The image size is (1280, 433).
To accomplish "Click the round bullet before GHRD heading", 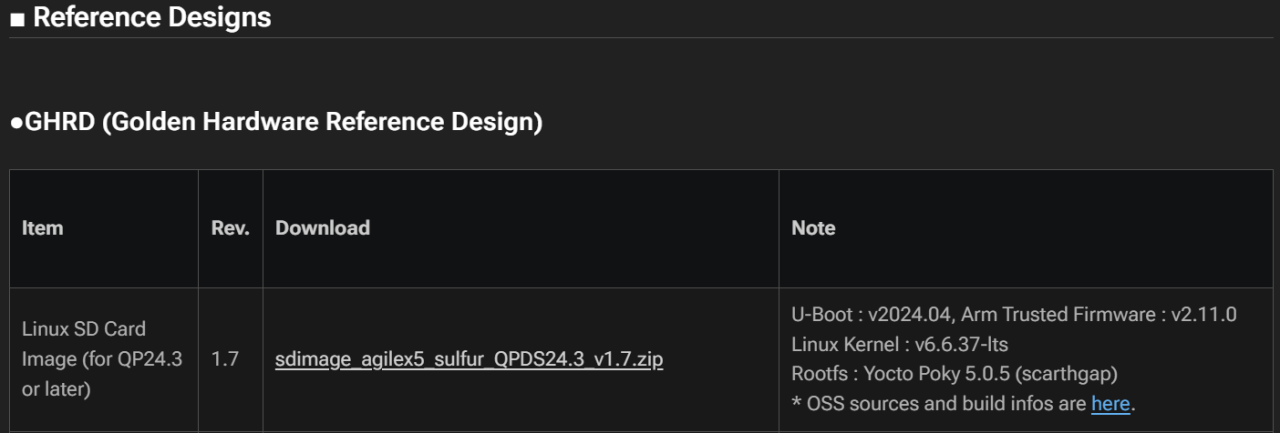I will [x=16, y=123].
